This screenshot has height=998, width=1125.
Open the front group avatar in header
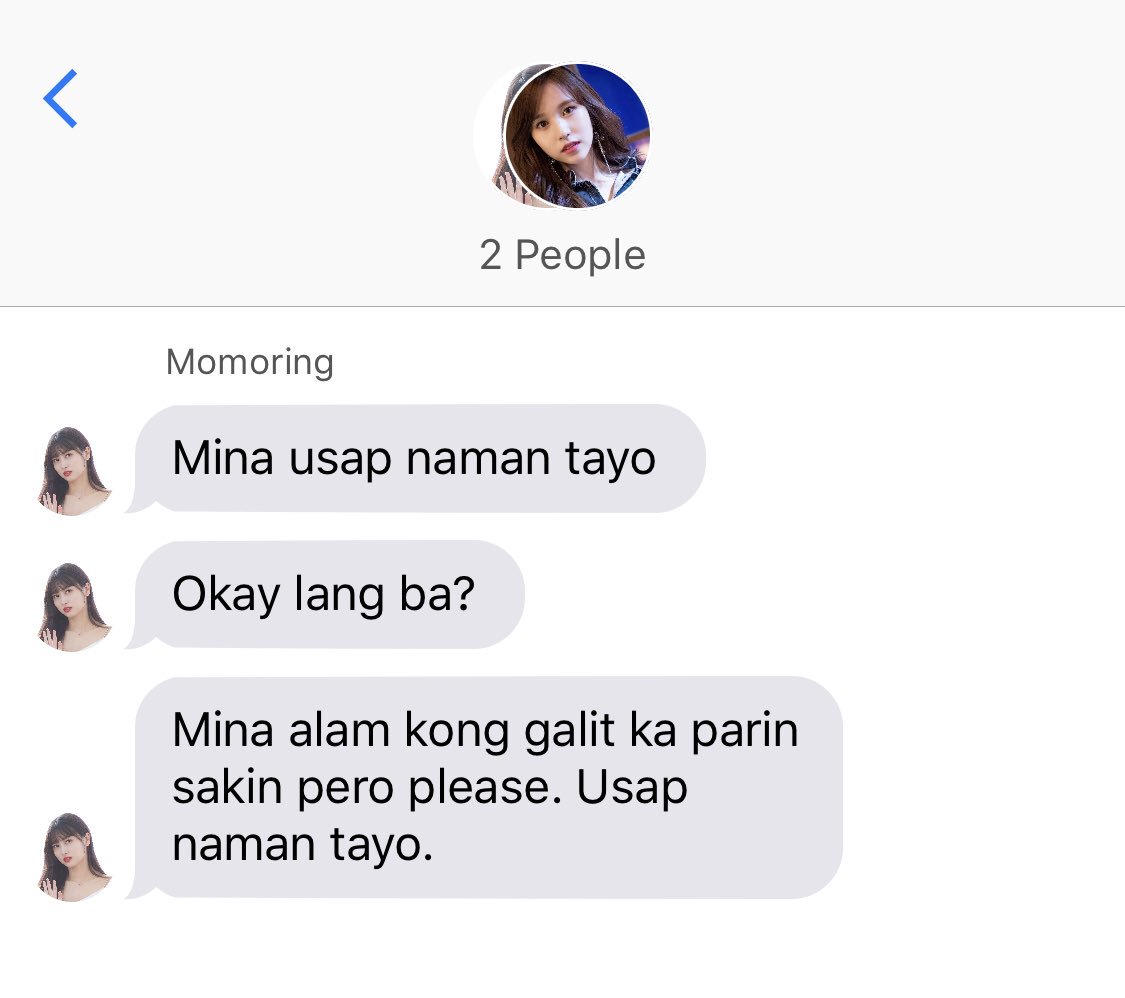coord(578,136)
